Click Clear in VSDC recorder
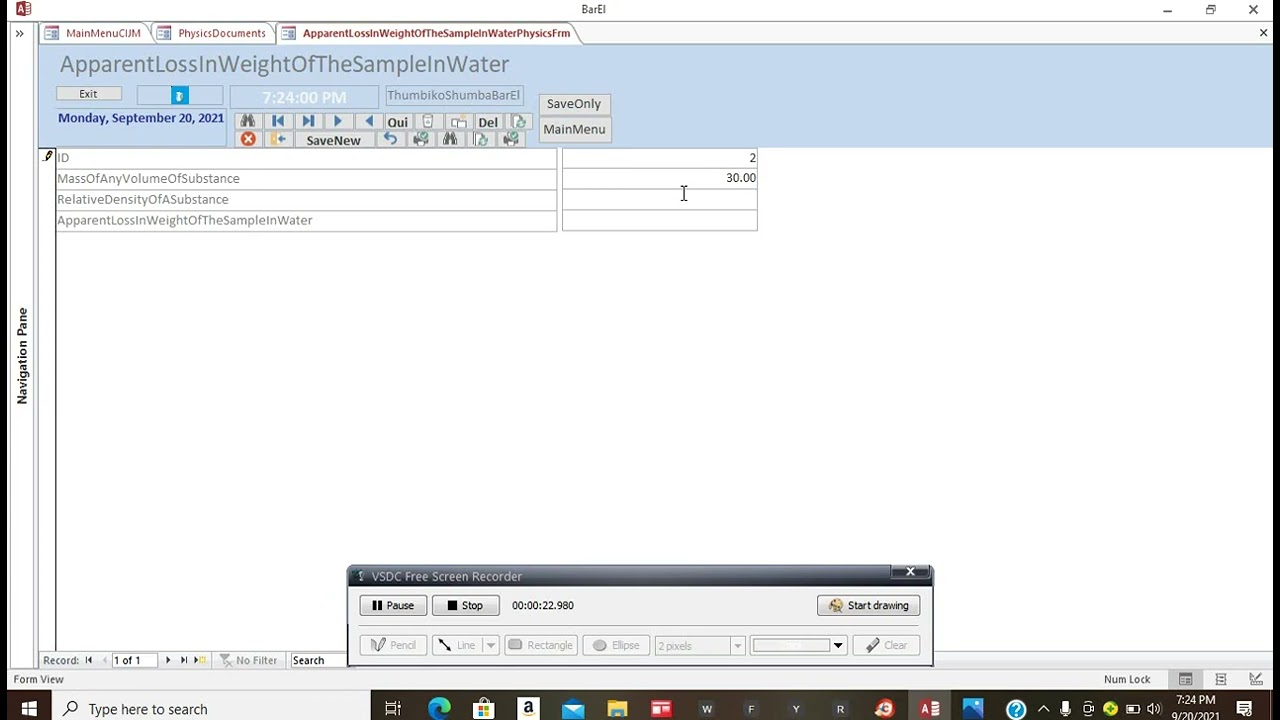1280x720 pixels. [x=886, y=645]
